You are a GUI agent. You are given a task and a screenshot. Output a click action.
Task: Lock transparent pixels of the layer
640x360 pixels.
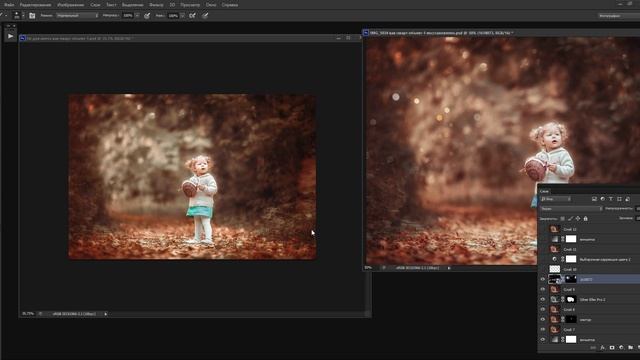pos(562,219)
